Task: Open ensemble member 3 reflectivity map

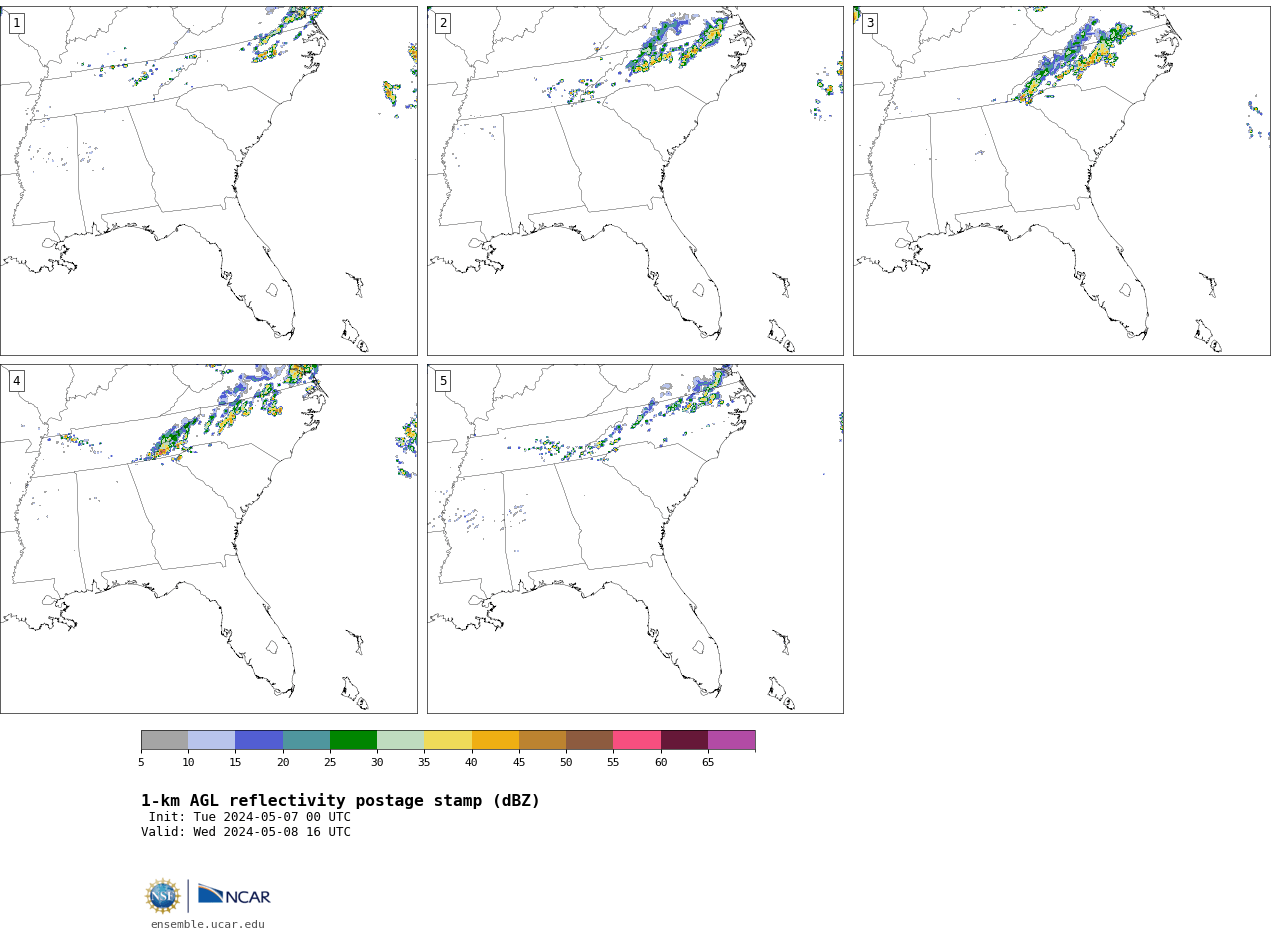Action: coord(1062,181)
